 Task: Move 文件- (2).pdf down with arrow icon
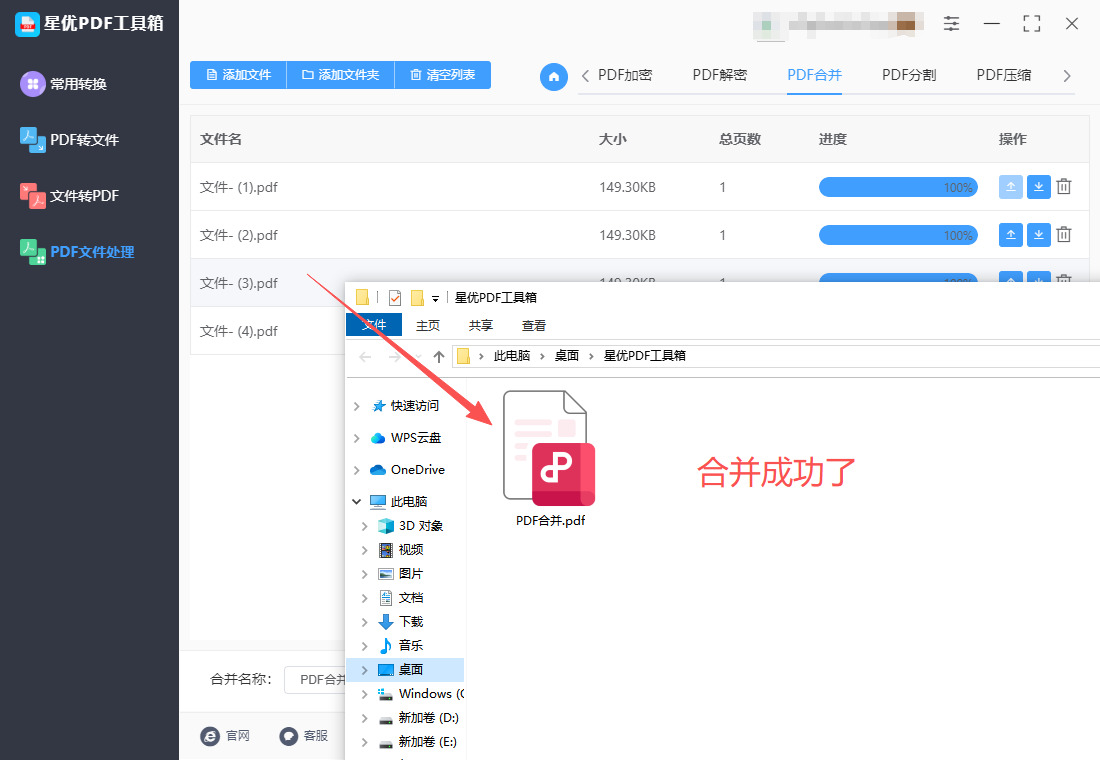click(1039, 234)
